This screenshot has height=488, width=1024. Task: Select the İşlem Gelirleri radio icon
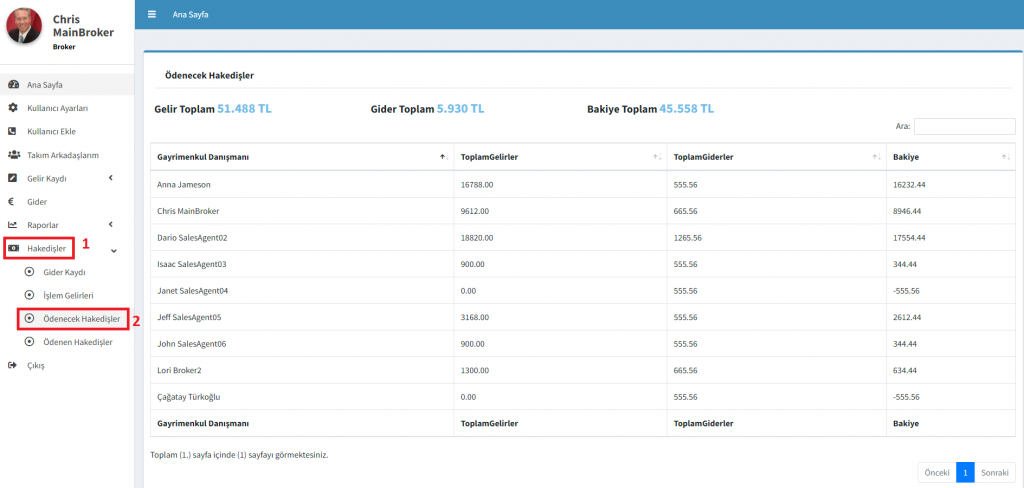pyautogui.click(x=29, y=295)
